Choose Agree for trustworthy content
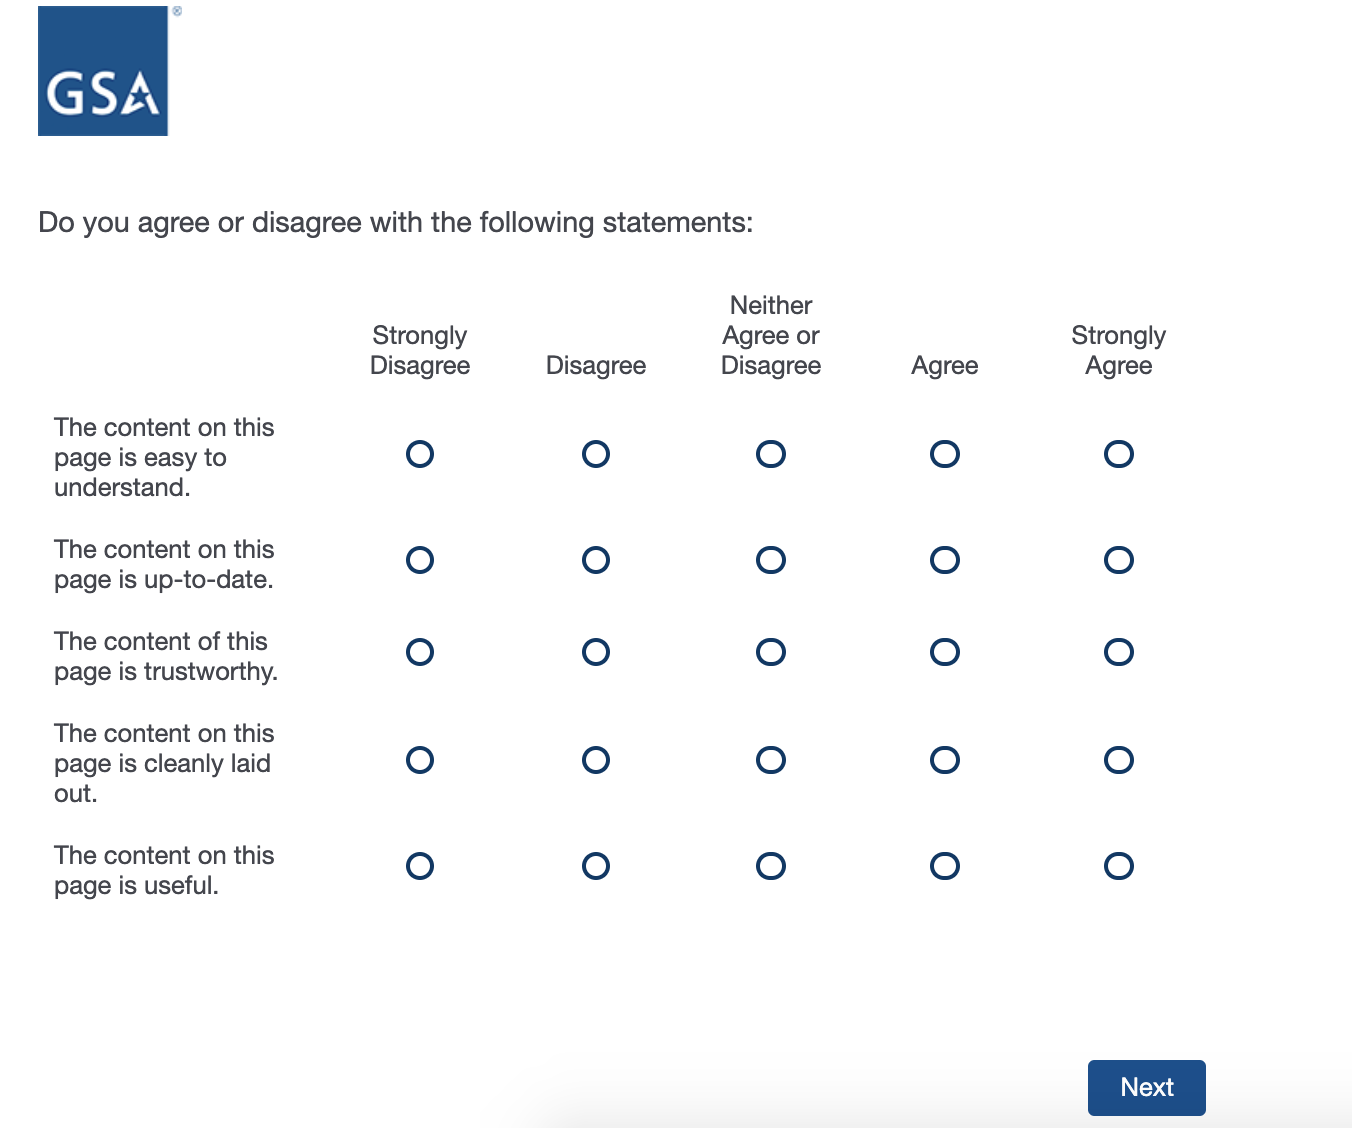Image resolution: width=1352 pixels, height=1128 pixels. coord(945,652)
